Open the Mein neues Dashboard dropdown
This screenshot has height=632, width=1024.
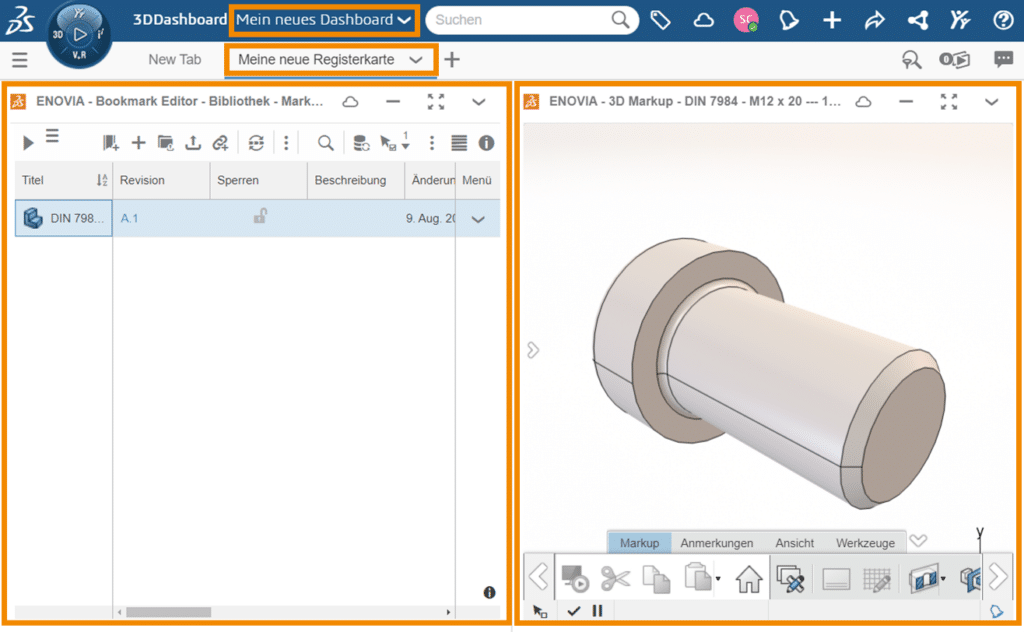(323, 19)
